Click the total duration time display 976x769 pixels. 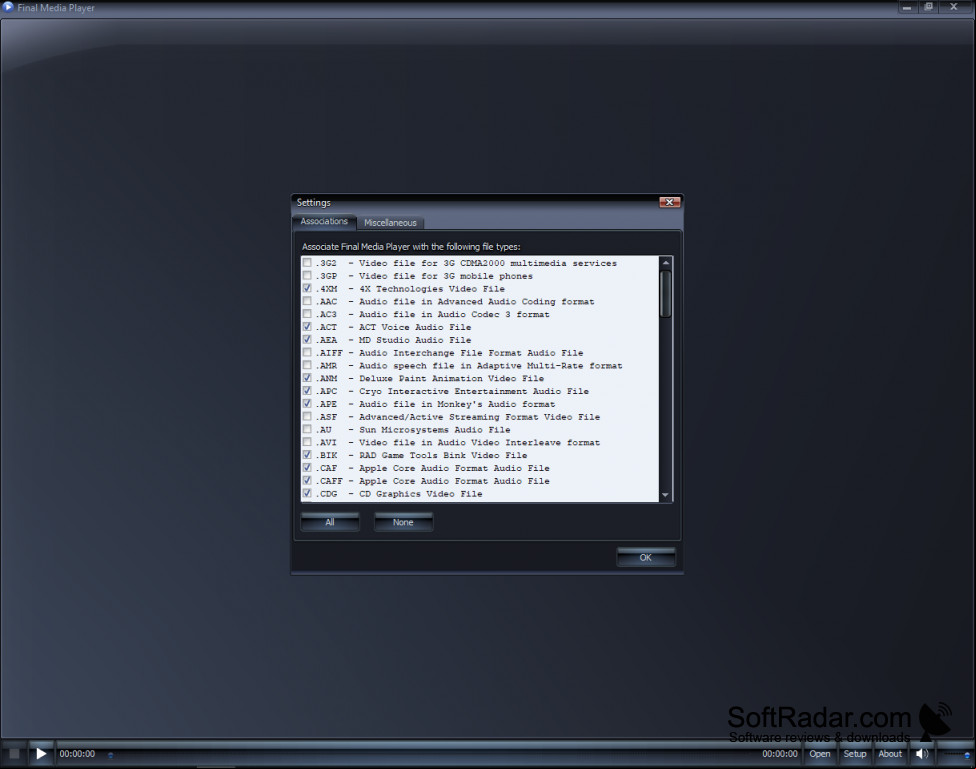click(x=780, y=753)
